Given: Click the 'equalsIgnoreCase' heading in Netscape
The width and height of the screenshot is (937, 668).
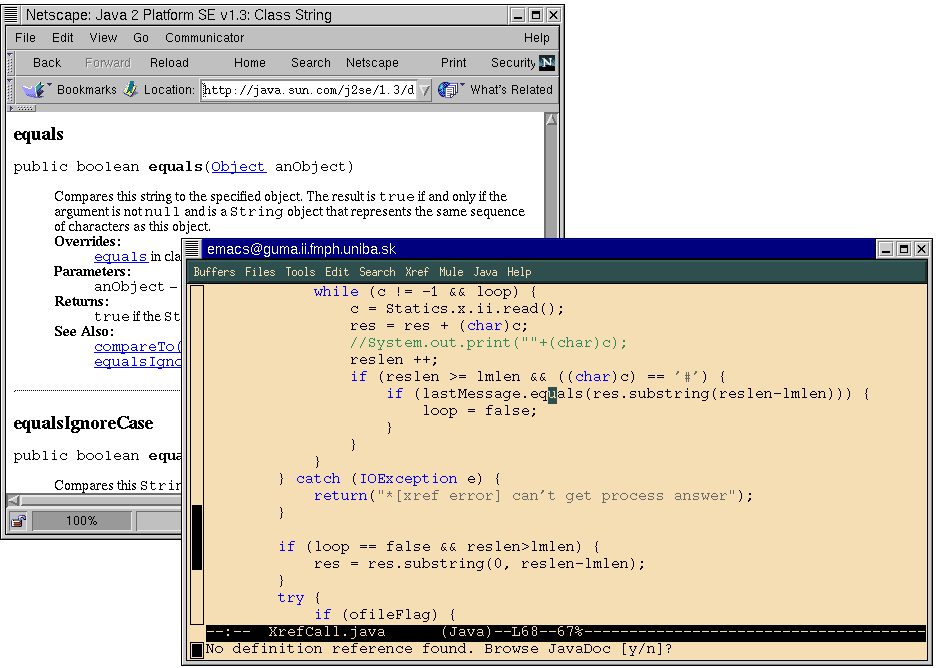Looking at the screenshot, I should (83, 423).
